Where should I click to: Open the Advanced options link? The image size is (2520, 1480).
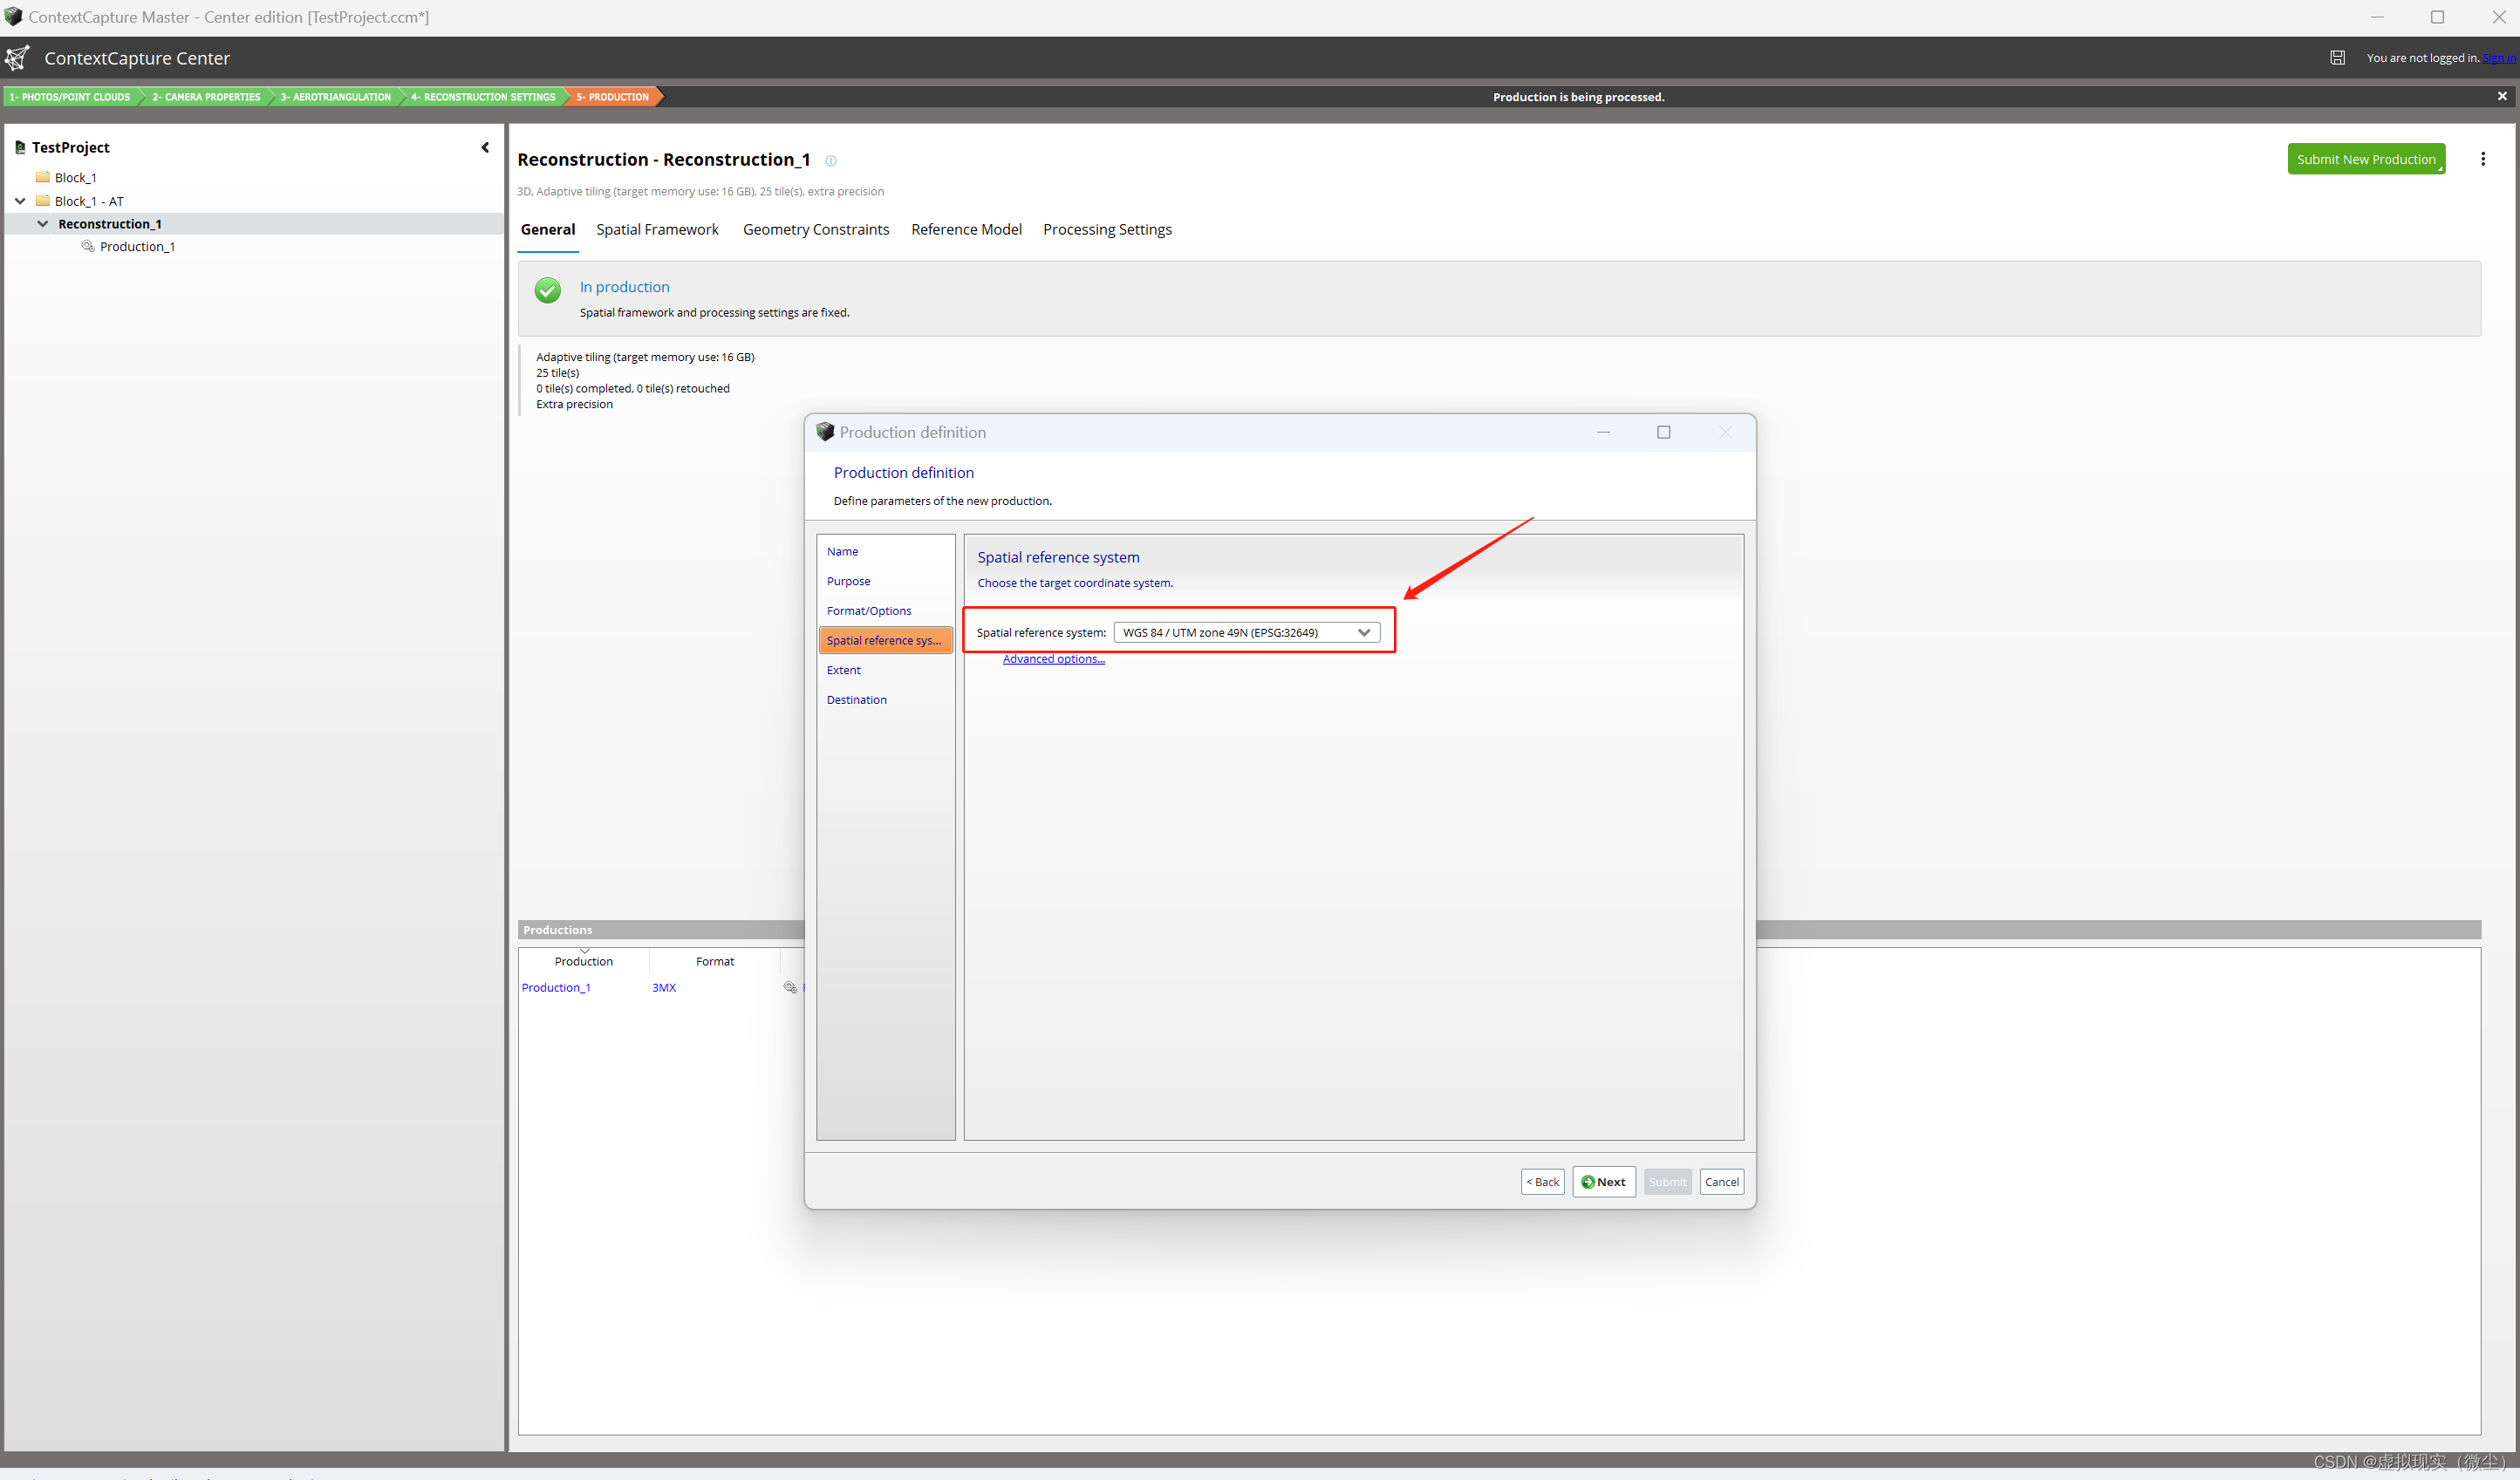click(1053, 659)
